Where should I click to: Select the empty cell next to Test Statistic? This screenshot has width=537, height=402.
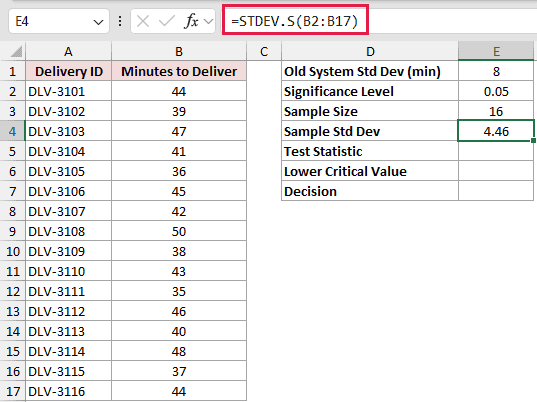496,151
